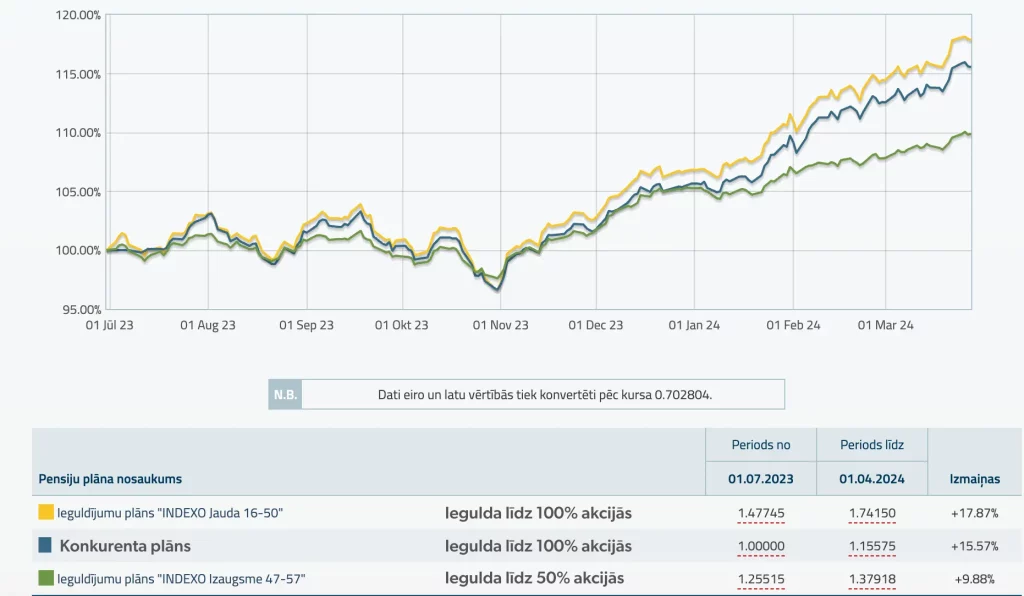Click 'Iegulda līdz 50% akcijās' text
The height and width of the screenshot is (596, 1024).
(x=534, y=578)
